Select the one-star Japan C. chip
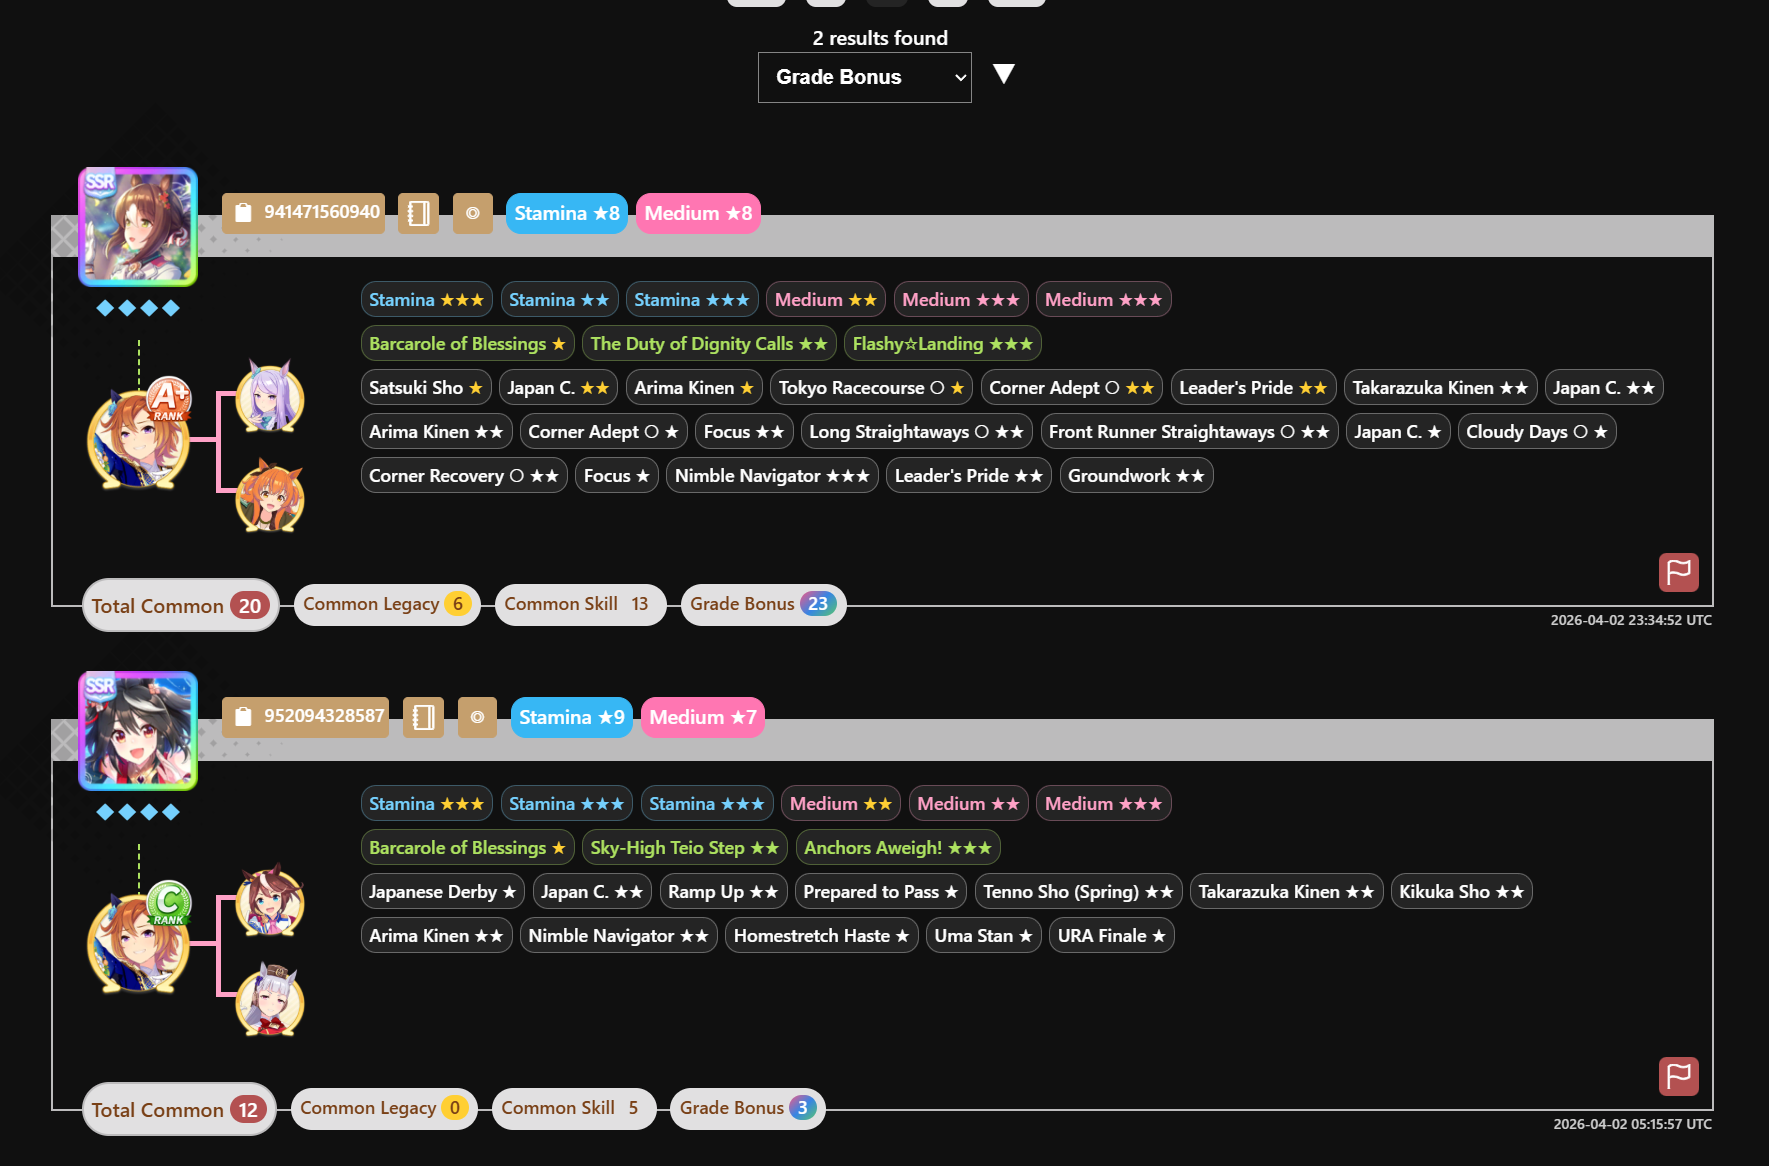The width and height of the screenshot is (1769, 1166). [1398, 432]
